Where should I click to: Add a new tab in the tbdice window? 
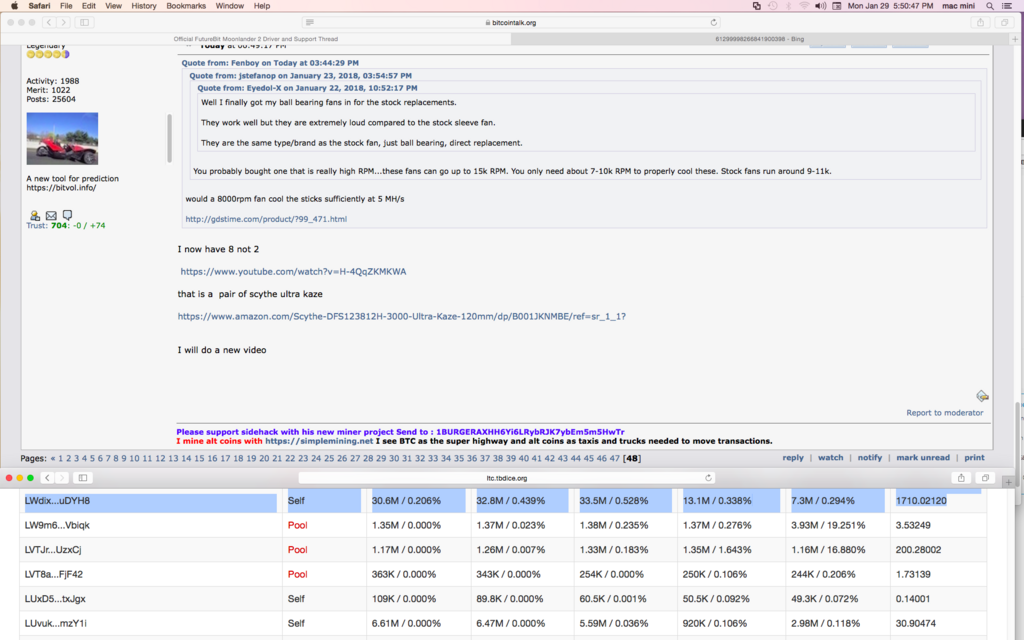click(x=1008, y=482)
